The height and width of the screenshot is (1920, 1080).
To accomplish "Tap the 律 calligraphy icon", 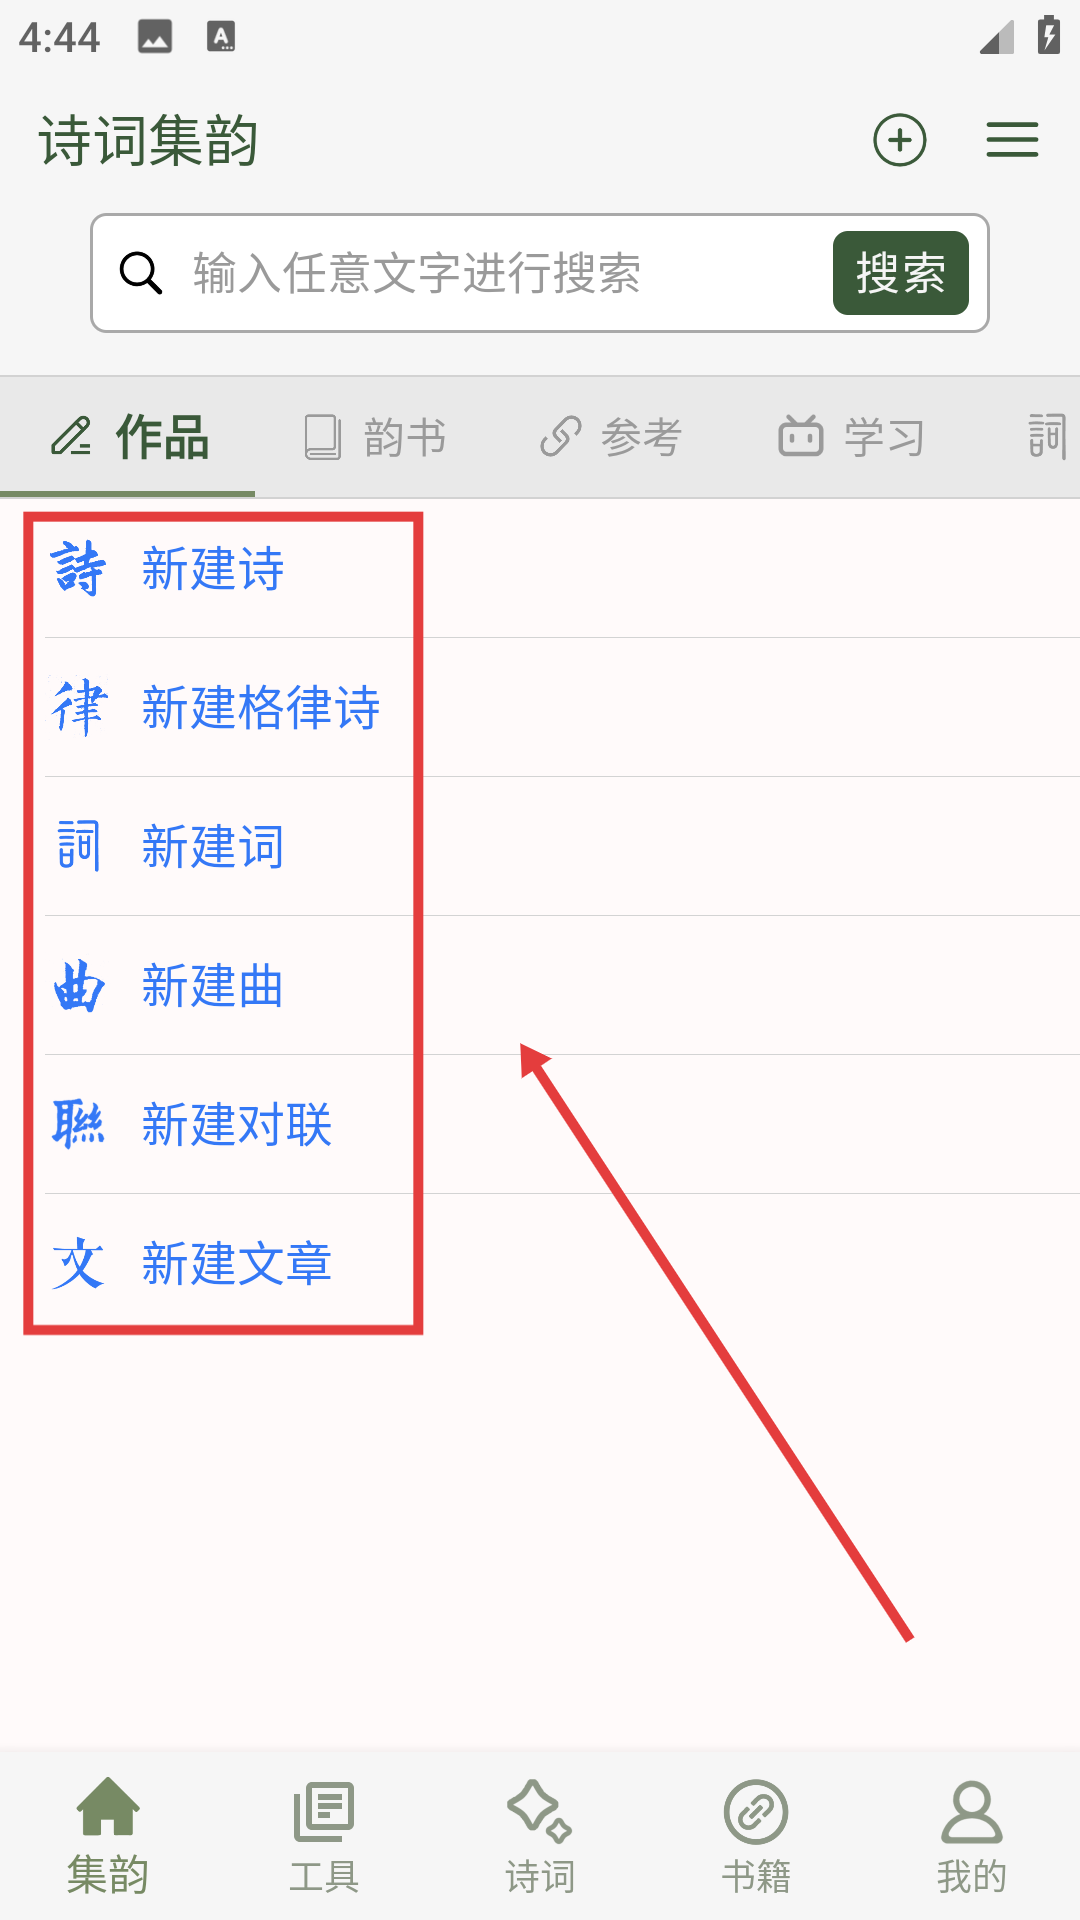I will pos(78,707).
